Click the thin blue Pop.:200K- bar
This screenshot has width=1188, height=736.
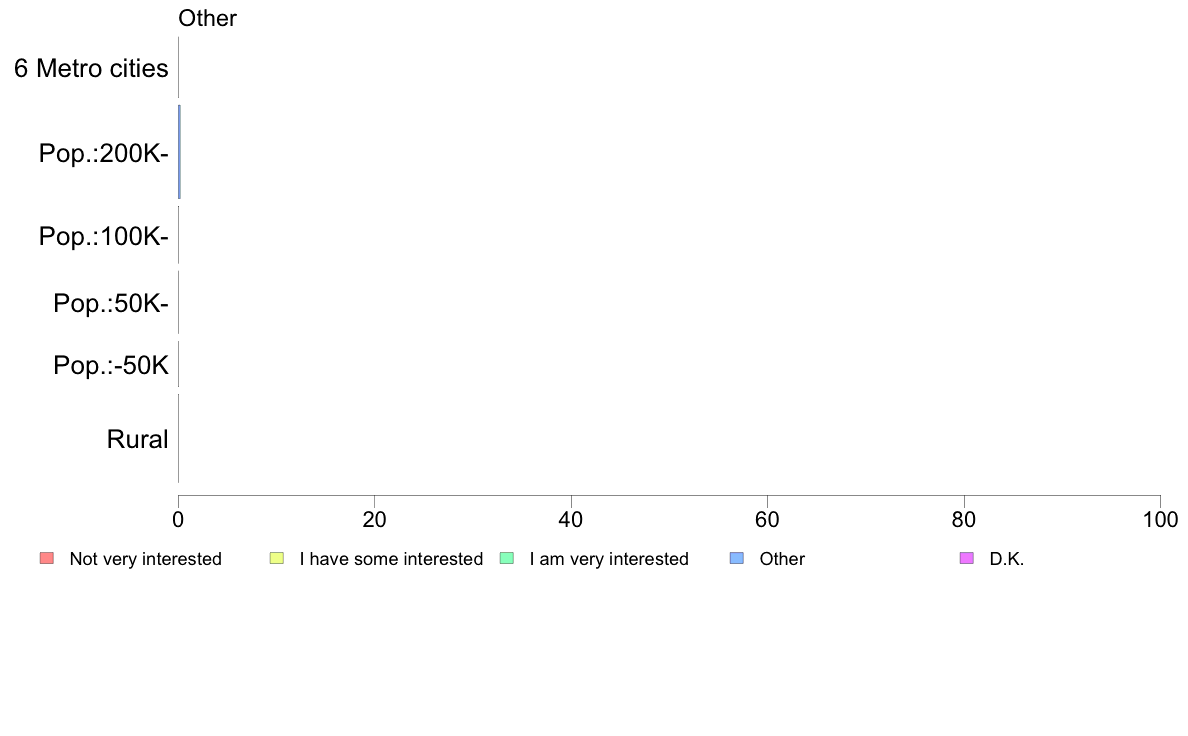click(x=179, y=152)
